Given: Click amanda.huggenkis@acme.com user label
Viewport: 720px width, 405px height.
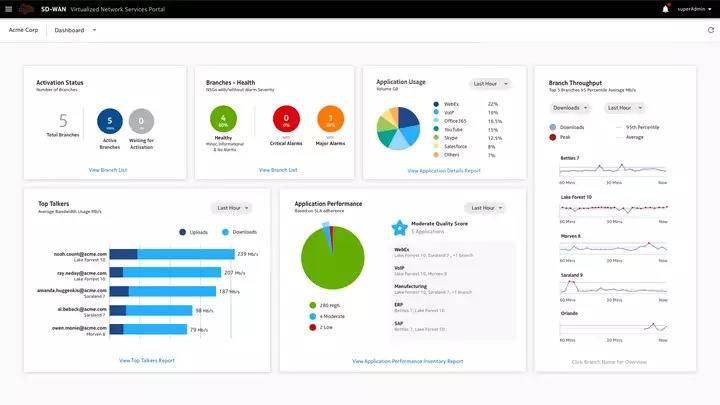Looking at the screenshot, I should (72, 291).
